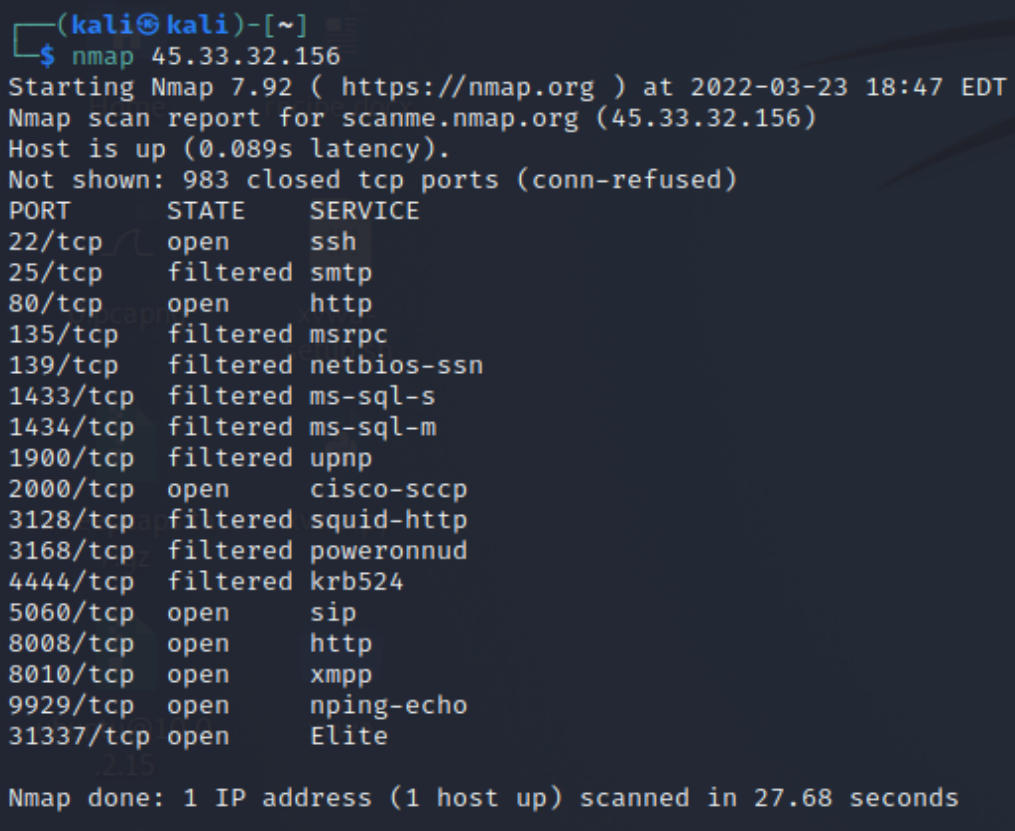Click the 80/tcp port entry
Image resolution: width=1015 pixels, height=831 pixels.
pos(56,304)
